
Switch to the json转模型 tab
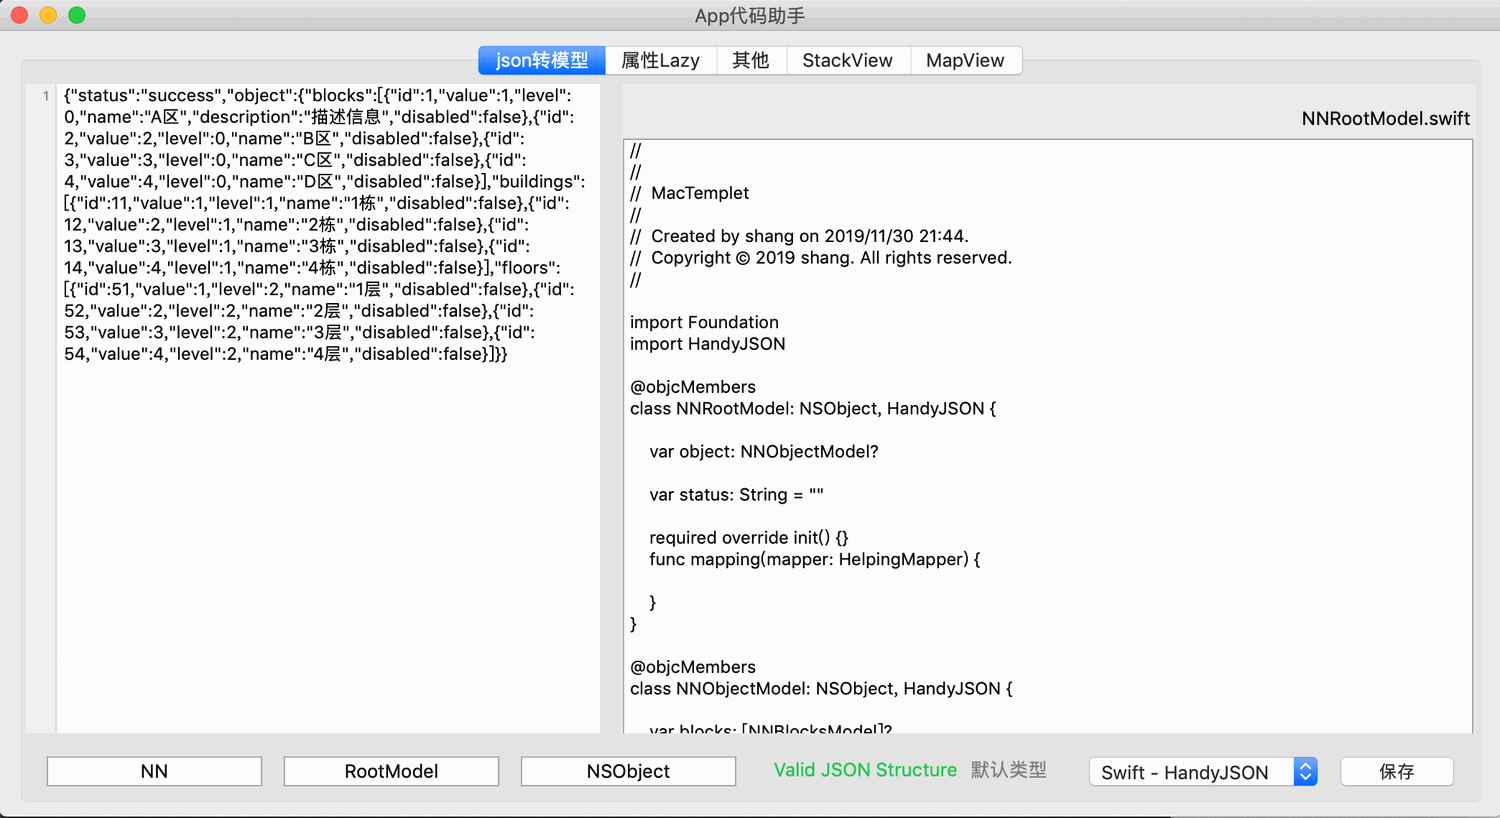coord(542,60)
